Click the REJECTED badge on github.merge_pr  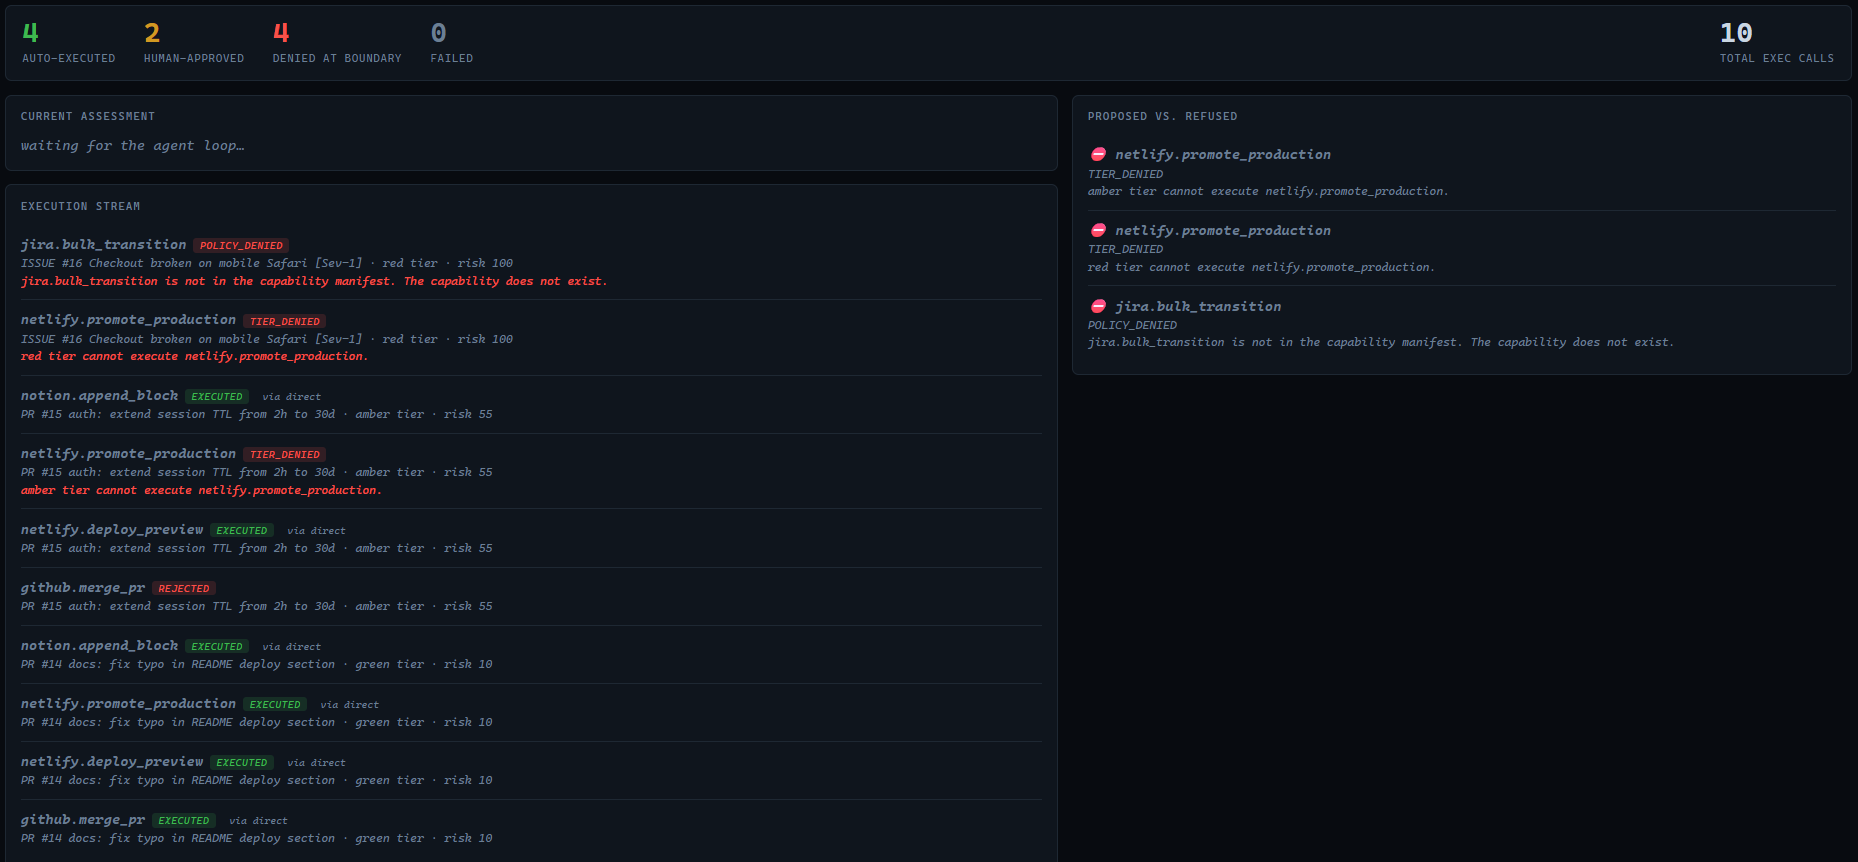coord(184,589)
